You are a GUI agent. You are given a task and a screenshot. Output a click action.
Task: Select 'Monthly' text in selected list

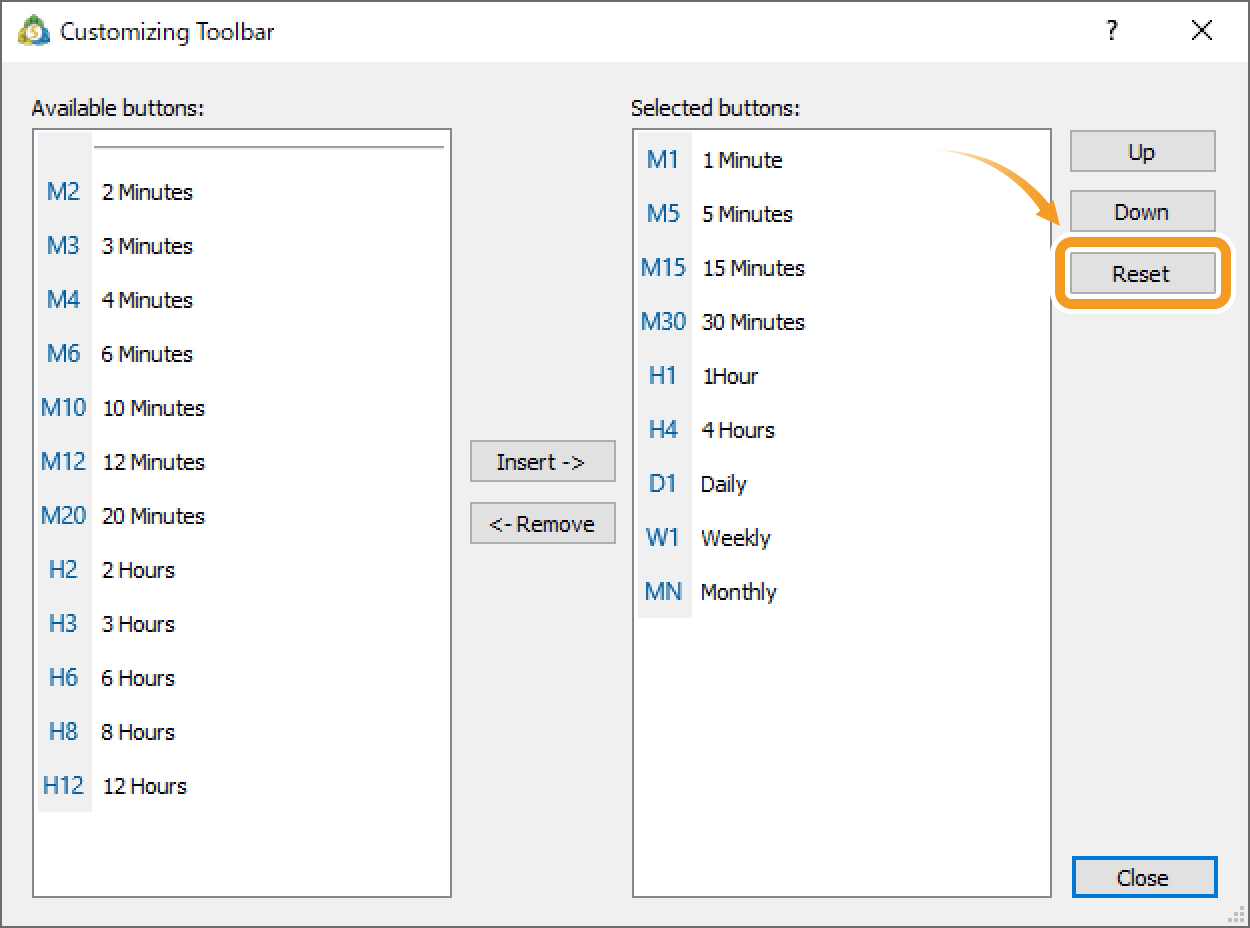[x=739, y=592]
